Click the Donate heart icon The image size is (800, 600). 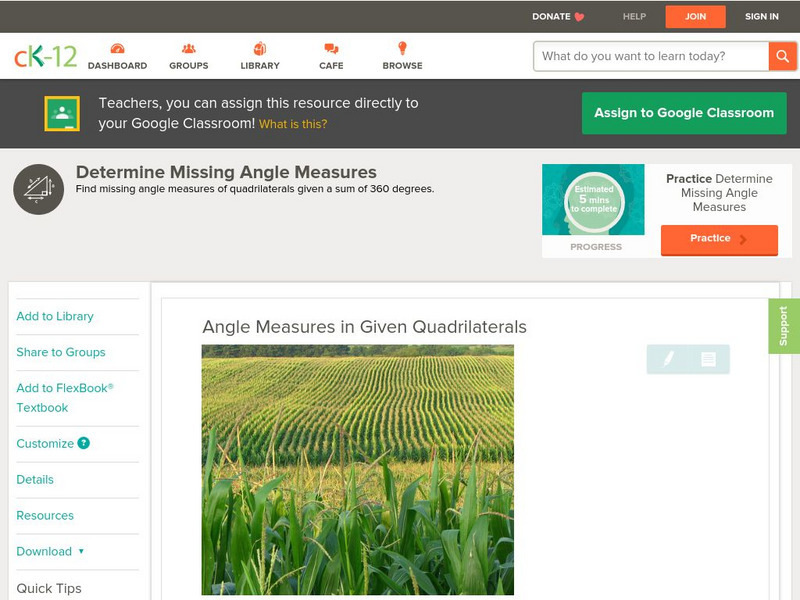coord(579,17)
